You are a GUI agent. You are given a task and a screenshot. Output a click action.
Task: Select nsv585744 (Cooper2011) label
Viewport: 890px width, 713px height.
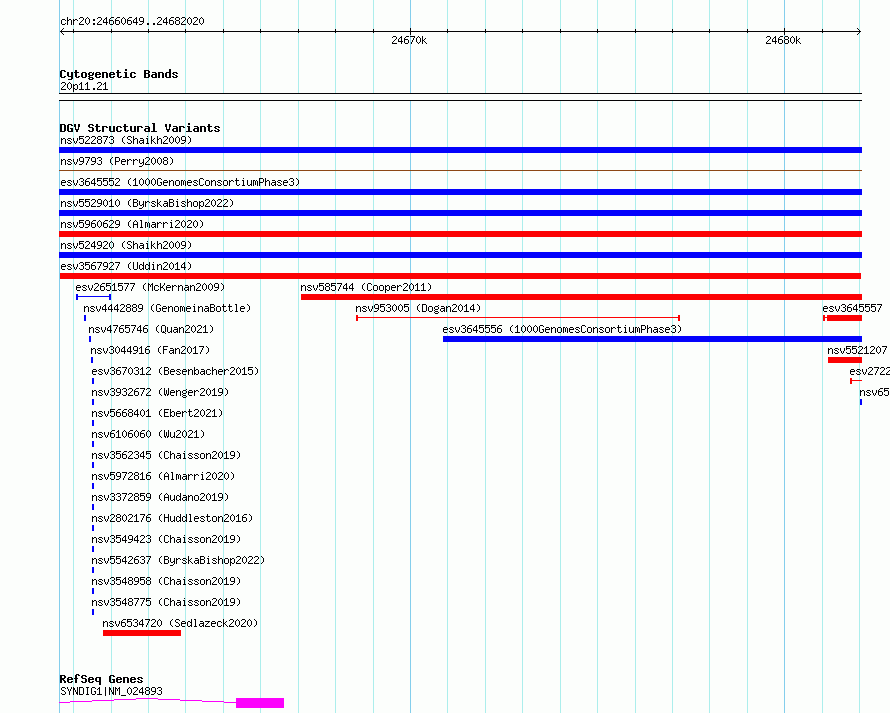click(366, 287)
